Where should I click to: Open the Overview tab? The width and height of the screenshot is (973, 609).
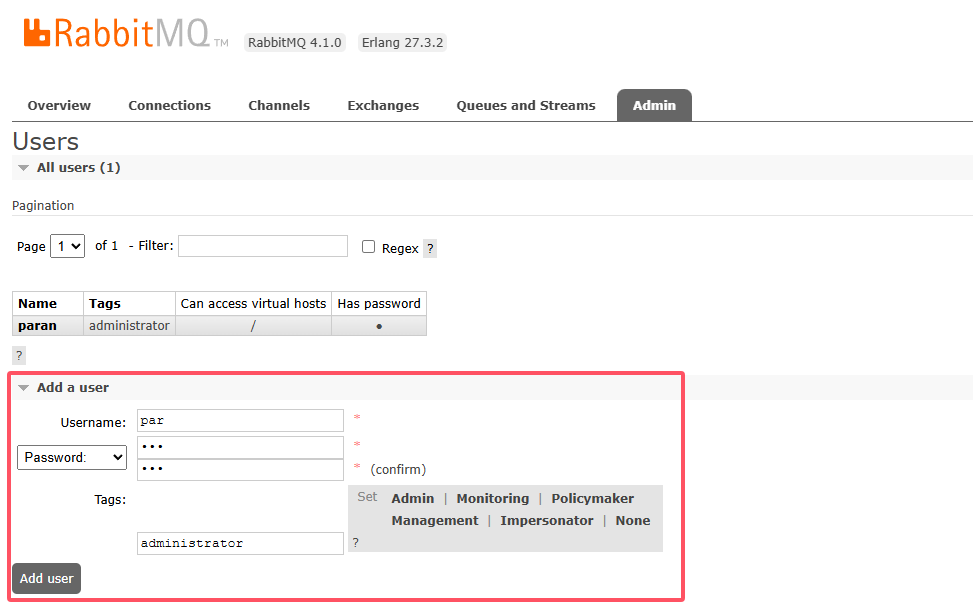click(59, 106)
